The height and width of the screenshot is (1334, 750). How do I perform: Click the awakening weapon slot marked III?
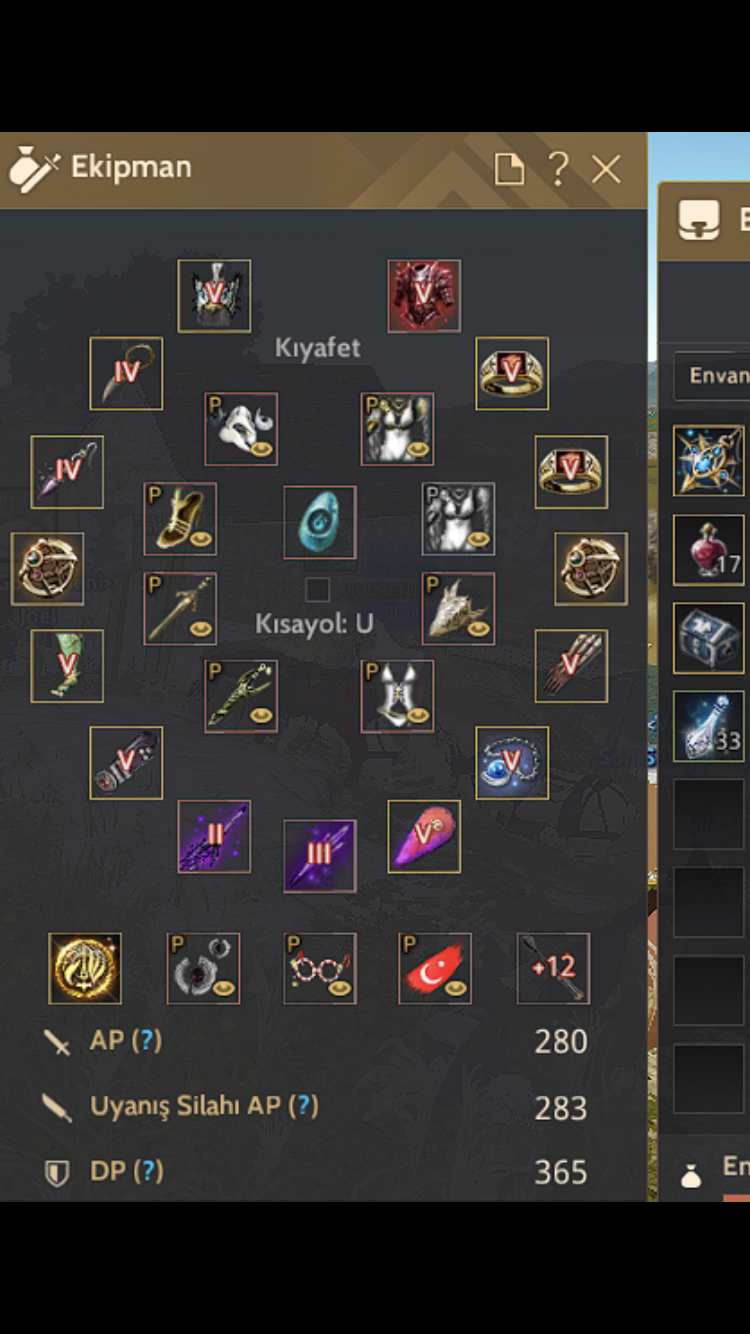click(319, 855)
